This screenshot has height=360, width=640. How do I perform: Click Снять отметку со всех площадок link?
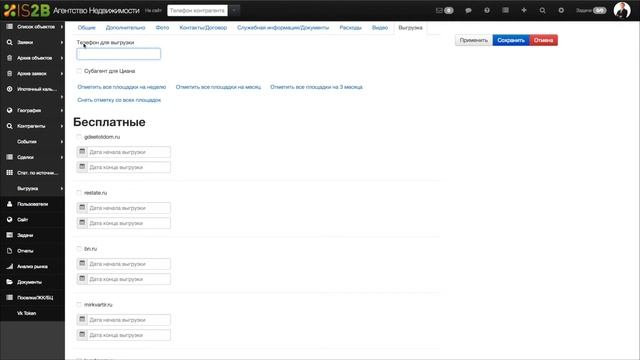[x=119, y=100]
